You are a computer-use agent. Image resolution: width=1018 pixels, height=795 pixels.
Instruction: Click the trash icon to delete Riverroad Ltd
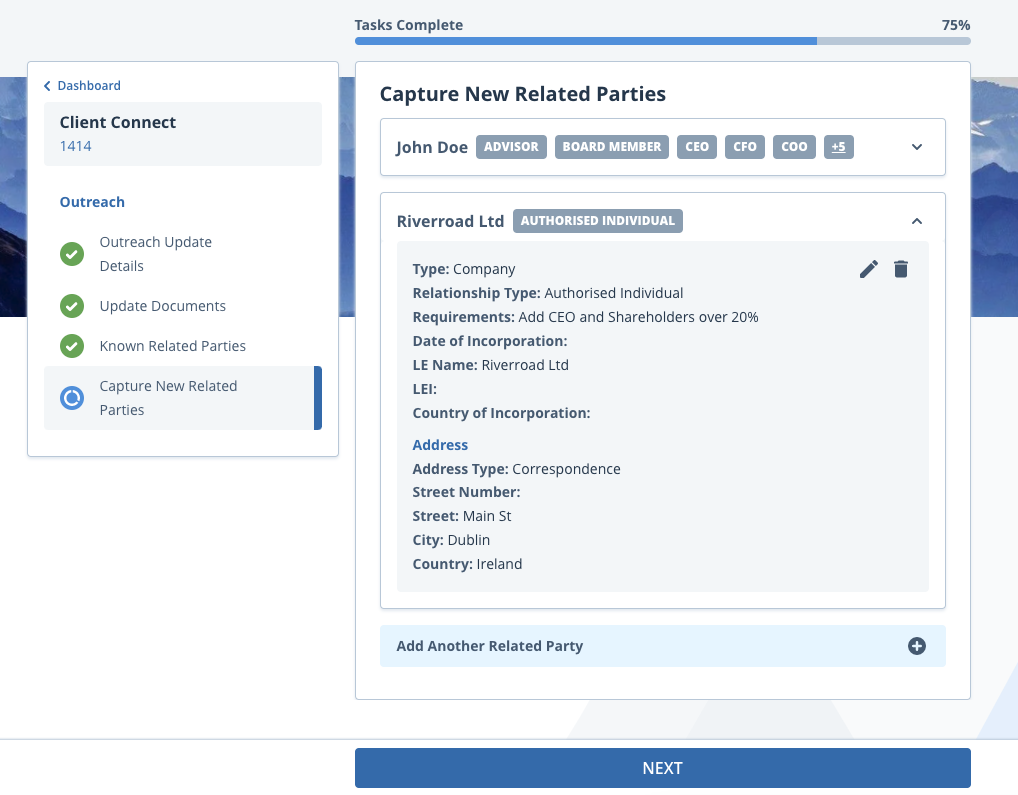(x=901, y=269)
